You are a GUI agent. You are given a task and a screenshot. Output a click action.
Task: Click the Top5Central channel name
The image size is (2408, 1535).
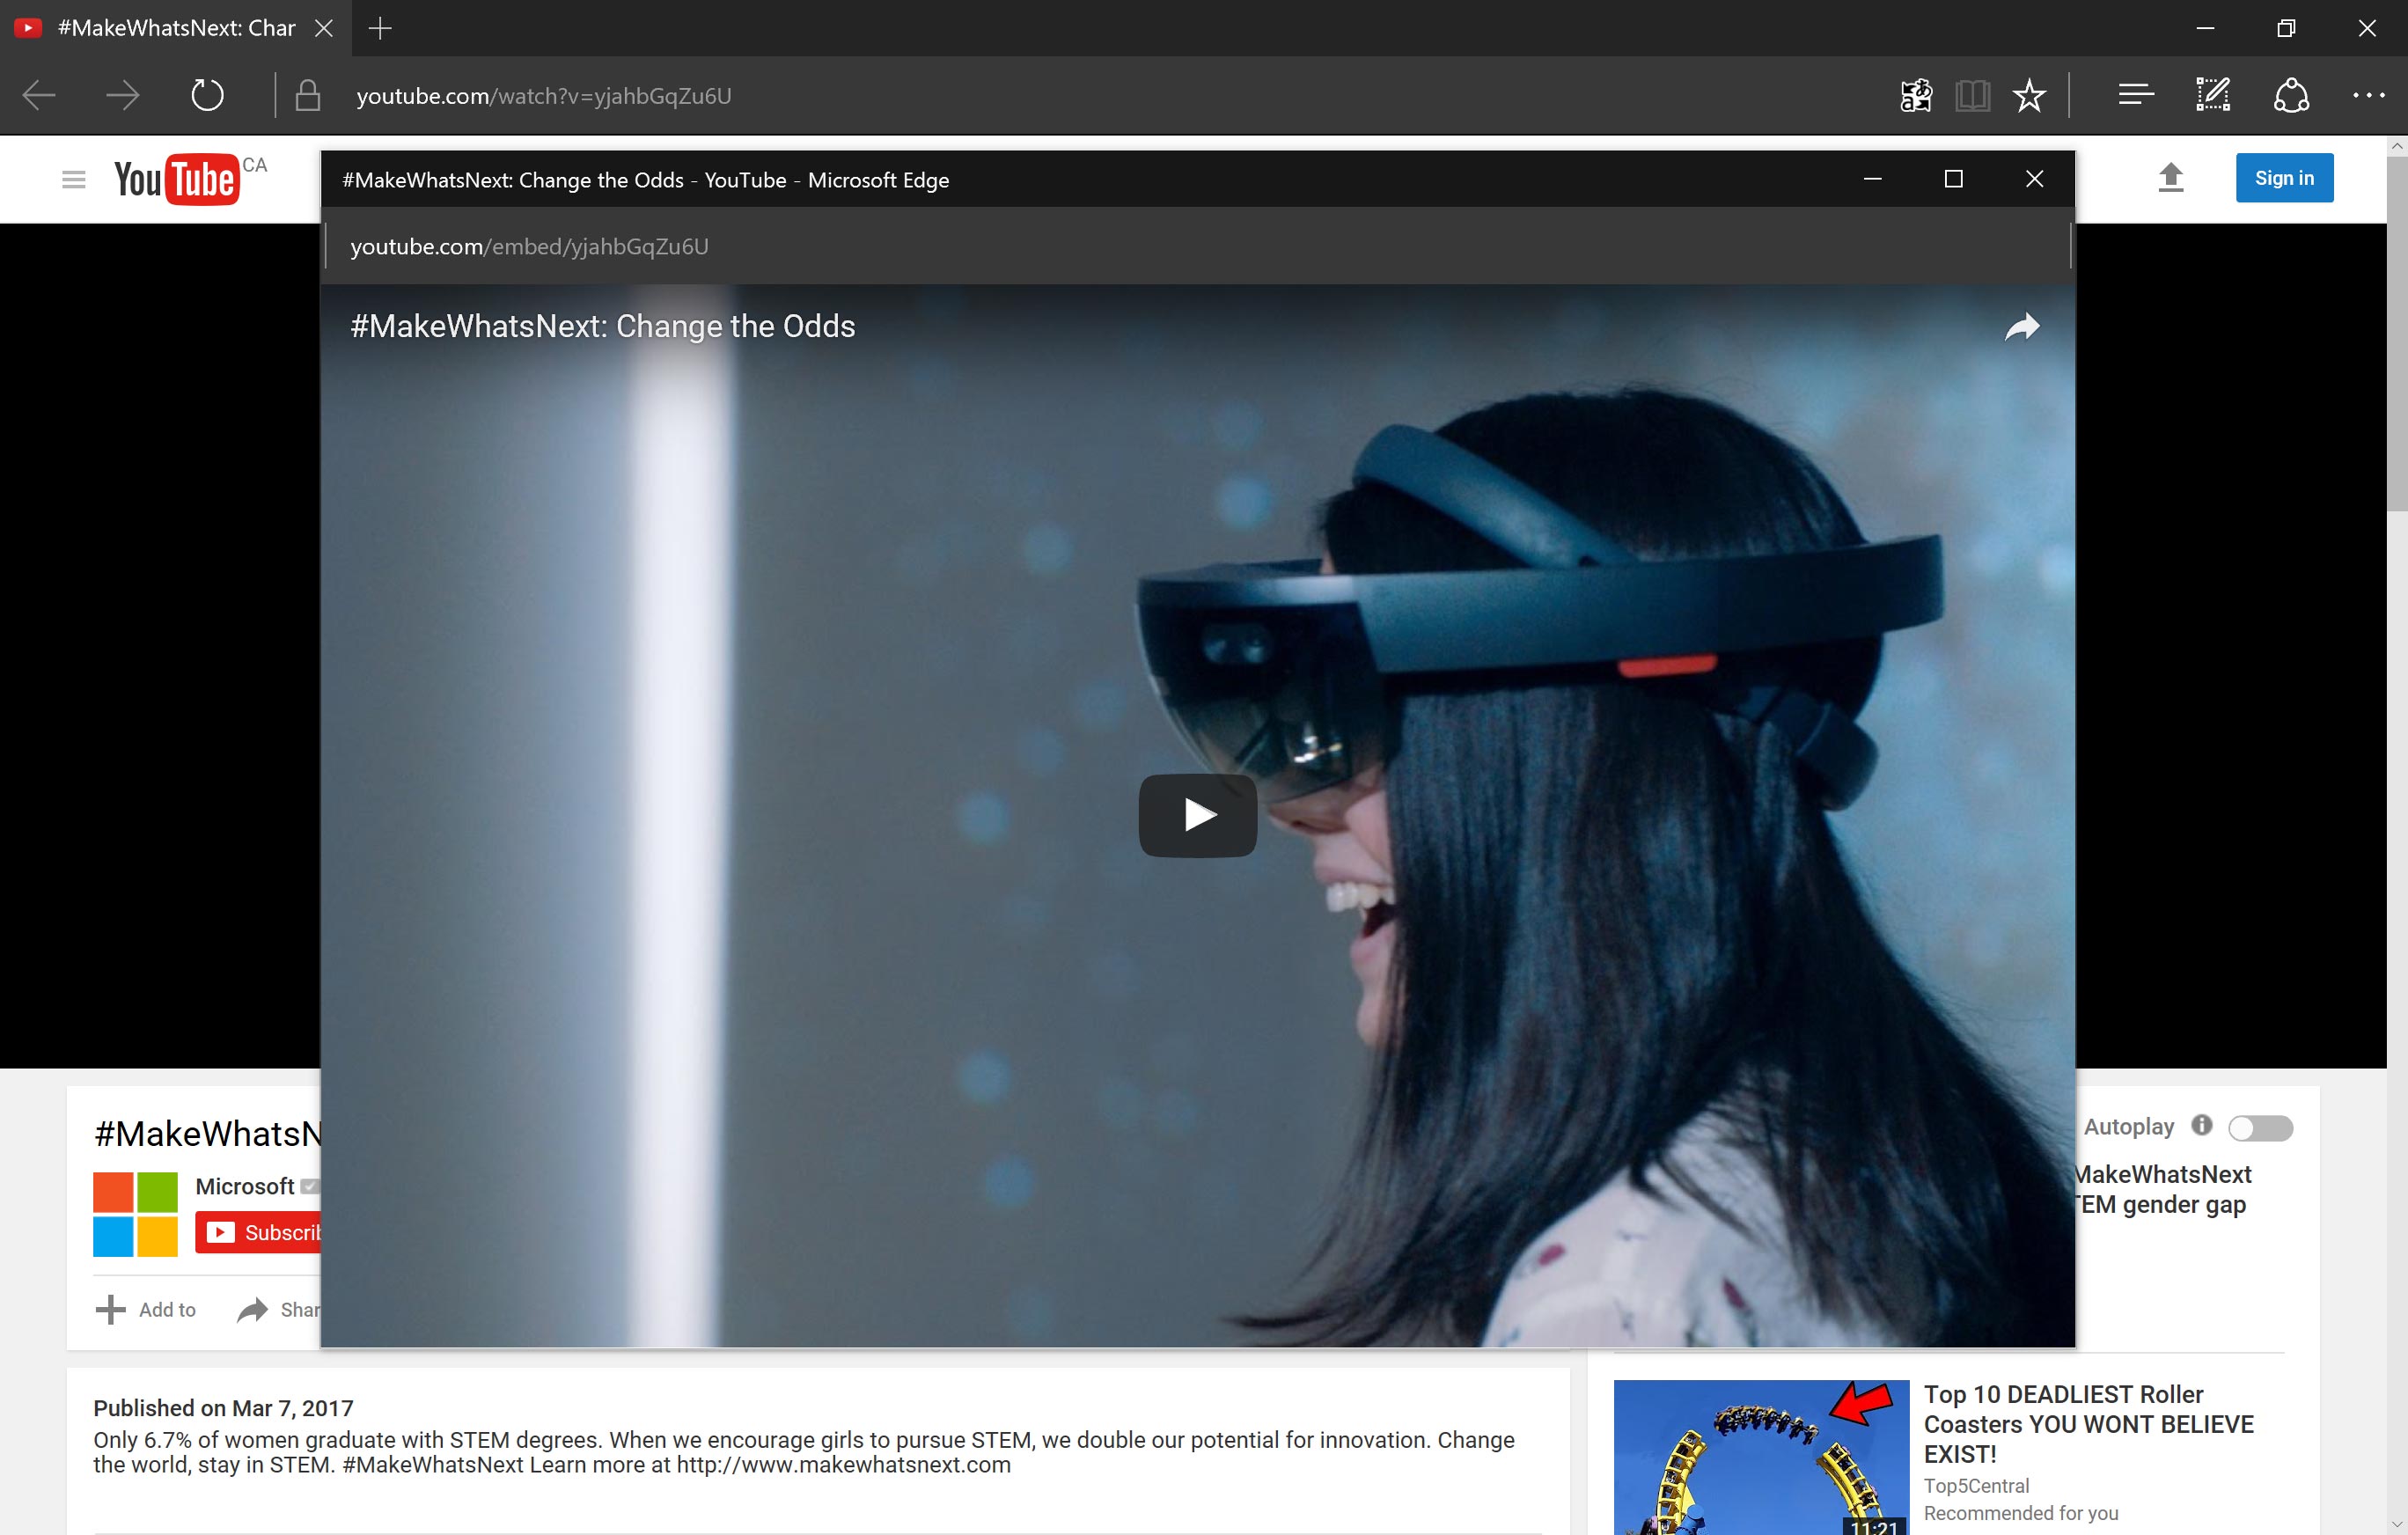click(1976, 1486)
